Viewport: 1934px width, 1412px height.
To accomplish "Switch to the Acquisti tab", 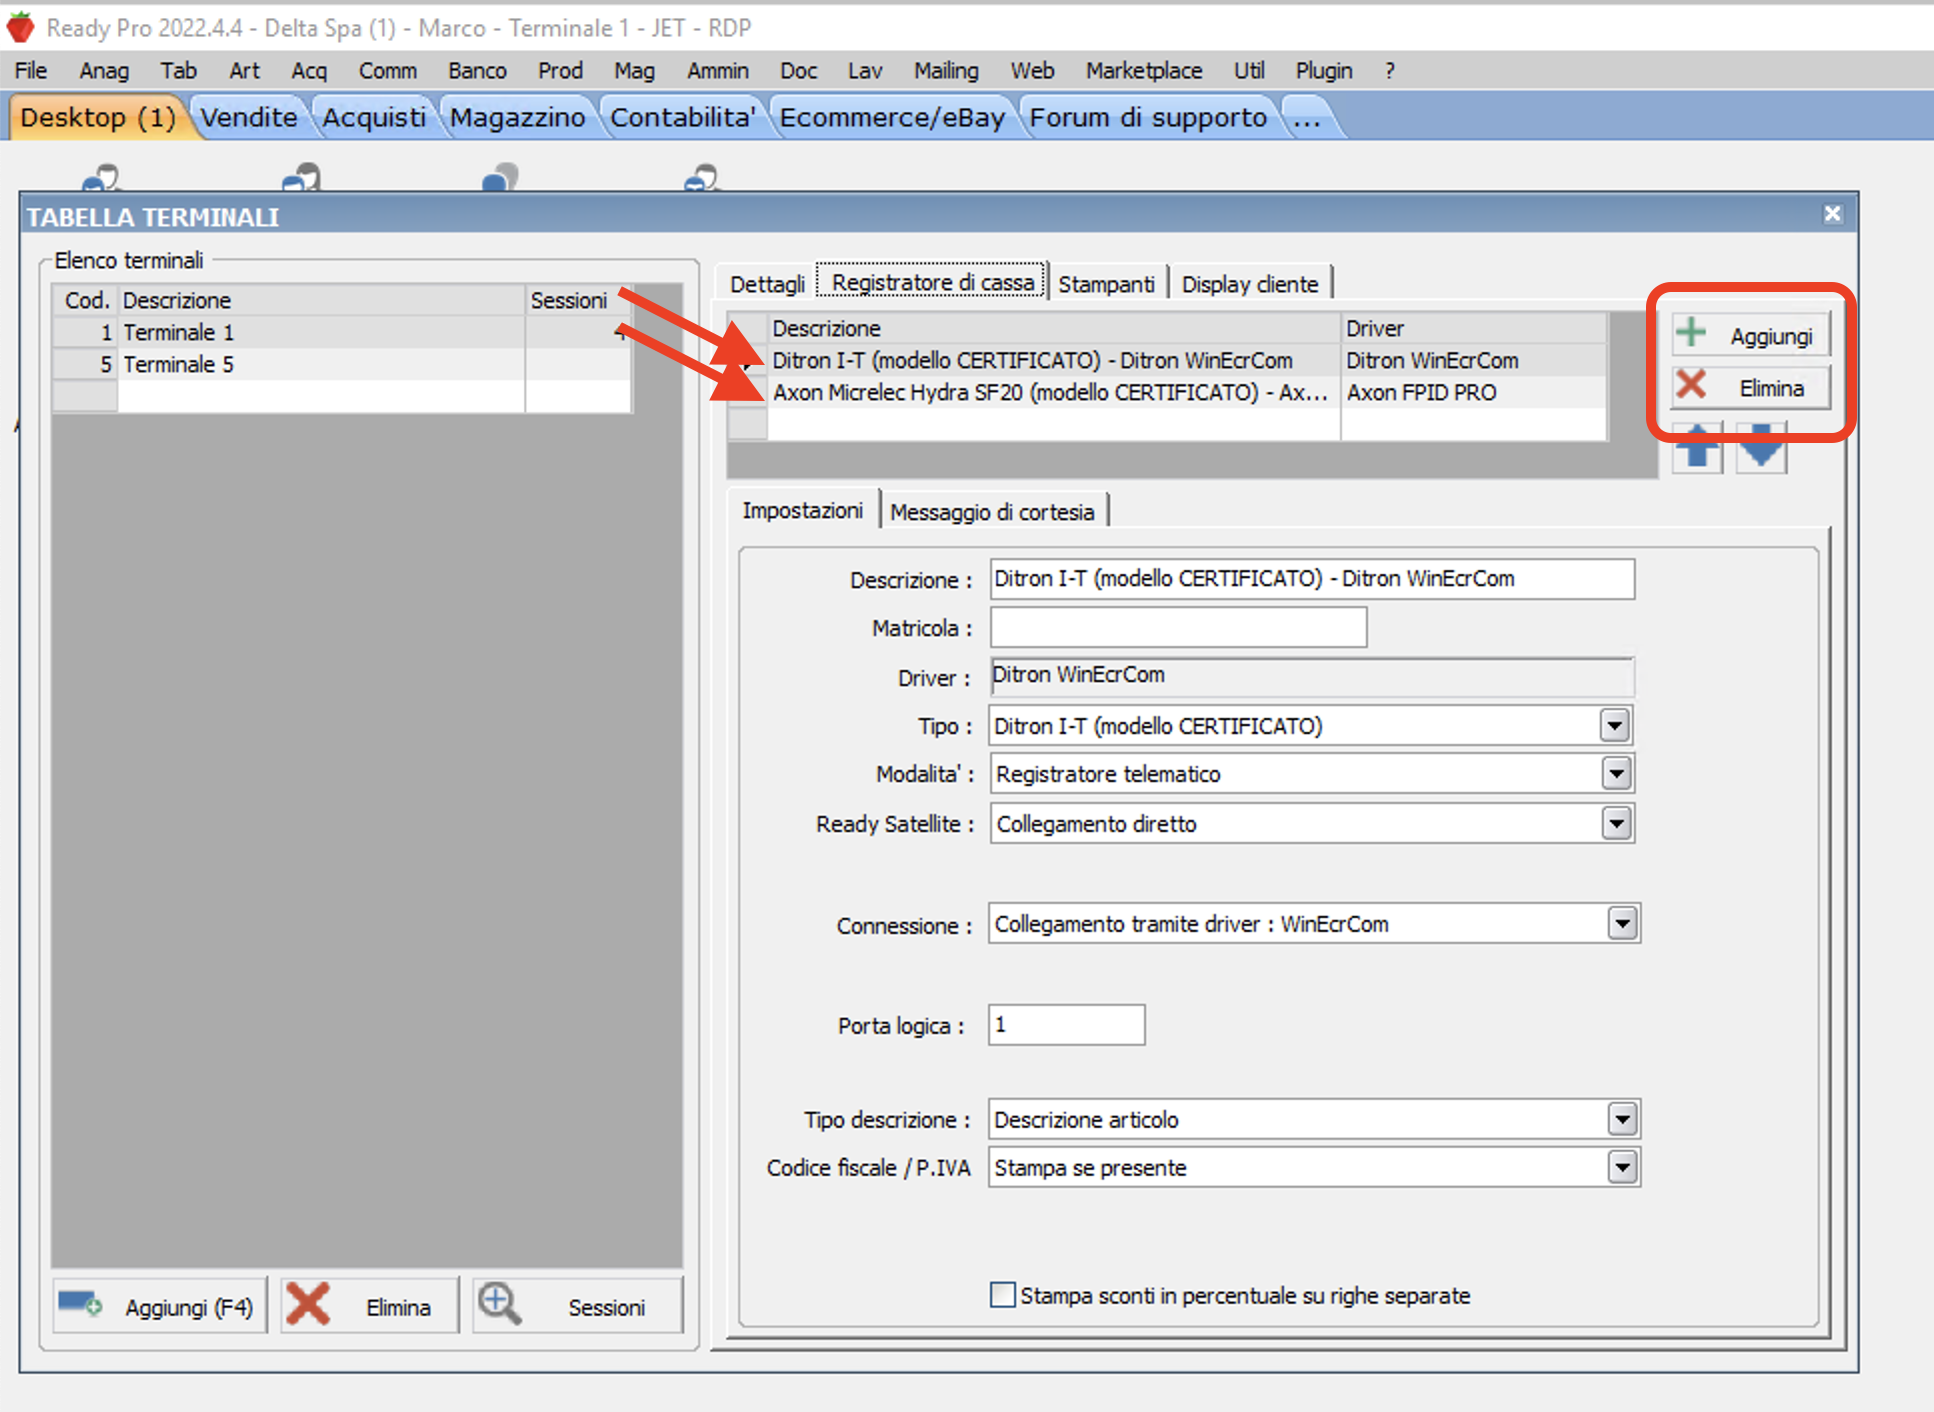I will (x=373, y=117).
